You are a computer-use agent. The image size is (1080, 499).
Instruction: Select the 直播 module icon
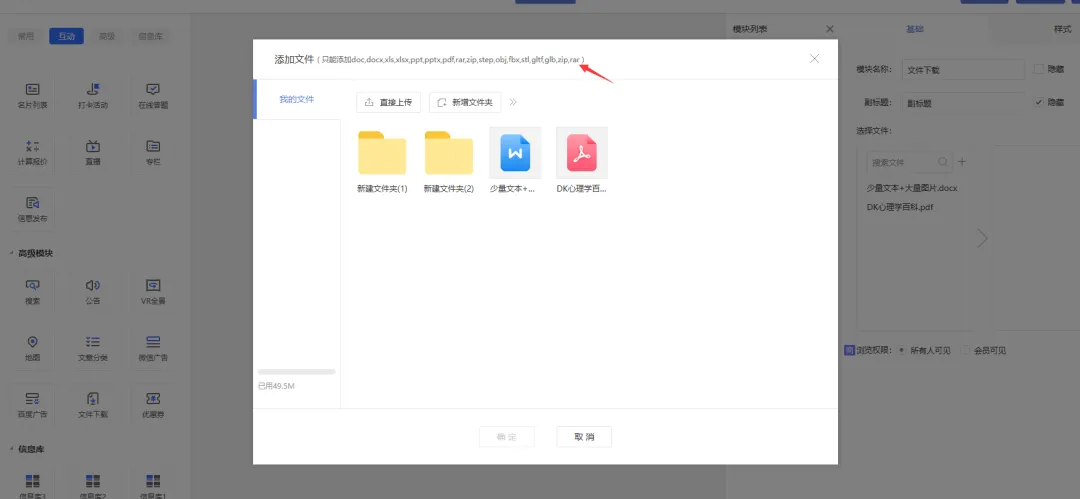[x=93, y=146]
